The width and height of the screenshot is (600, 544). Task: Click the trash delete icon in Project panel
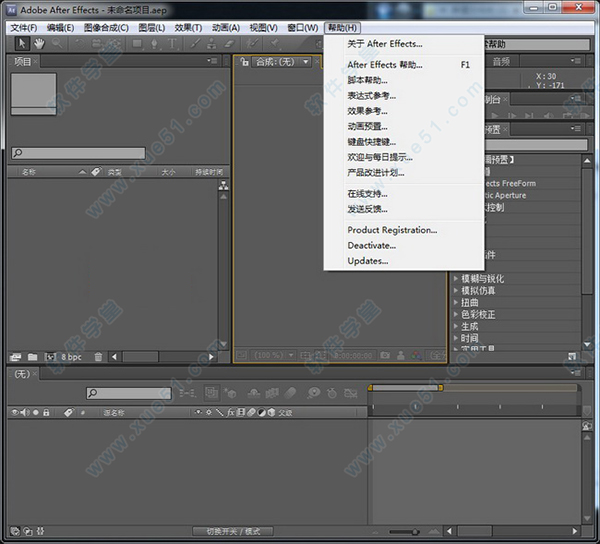(98, 357)
